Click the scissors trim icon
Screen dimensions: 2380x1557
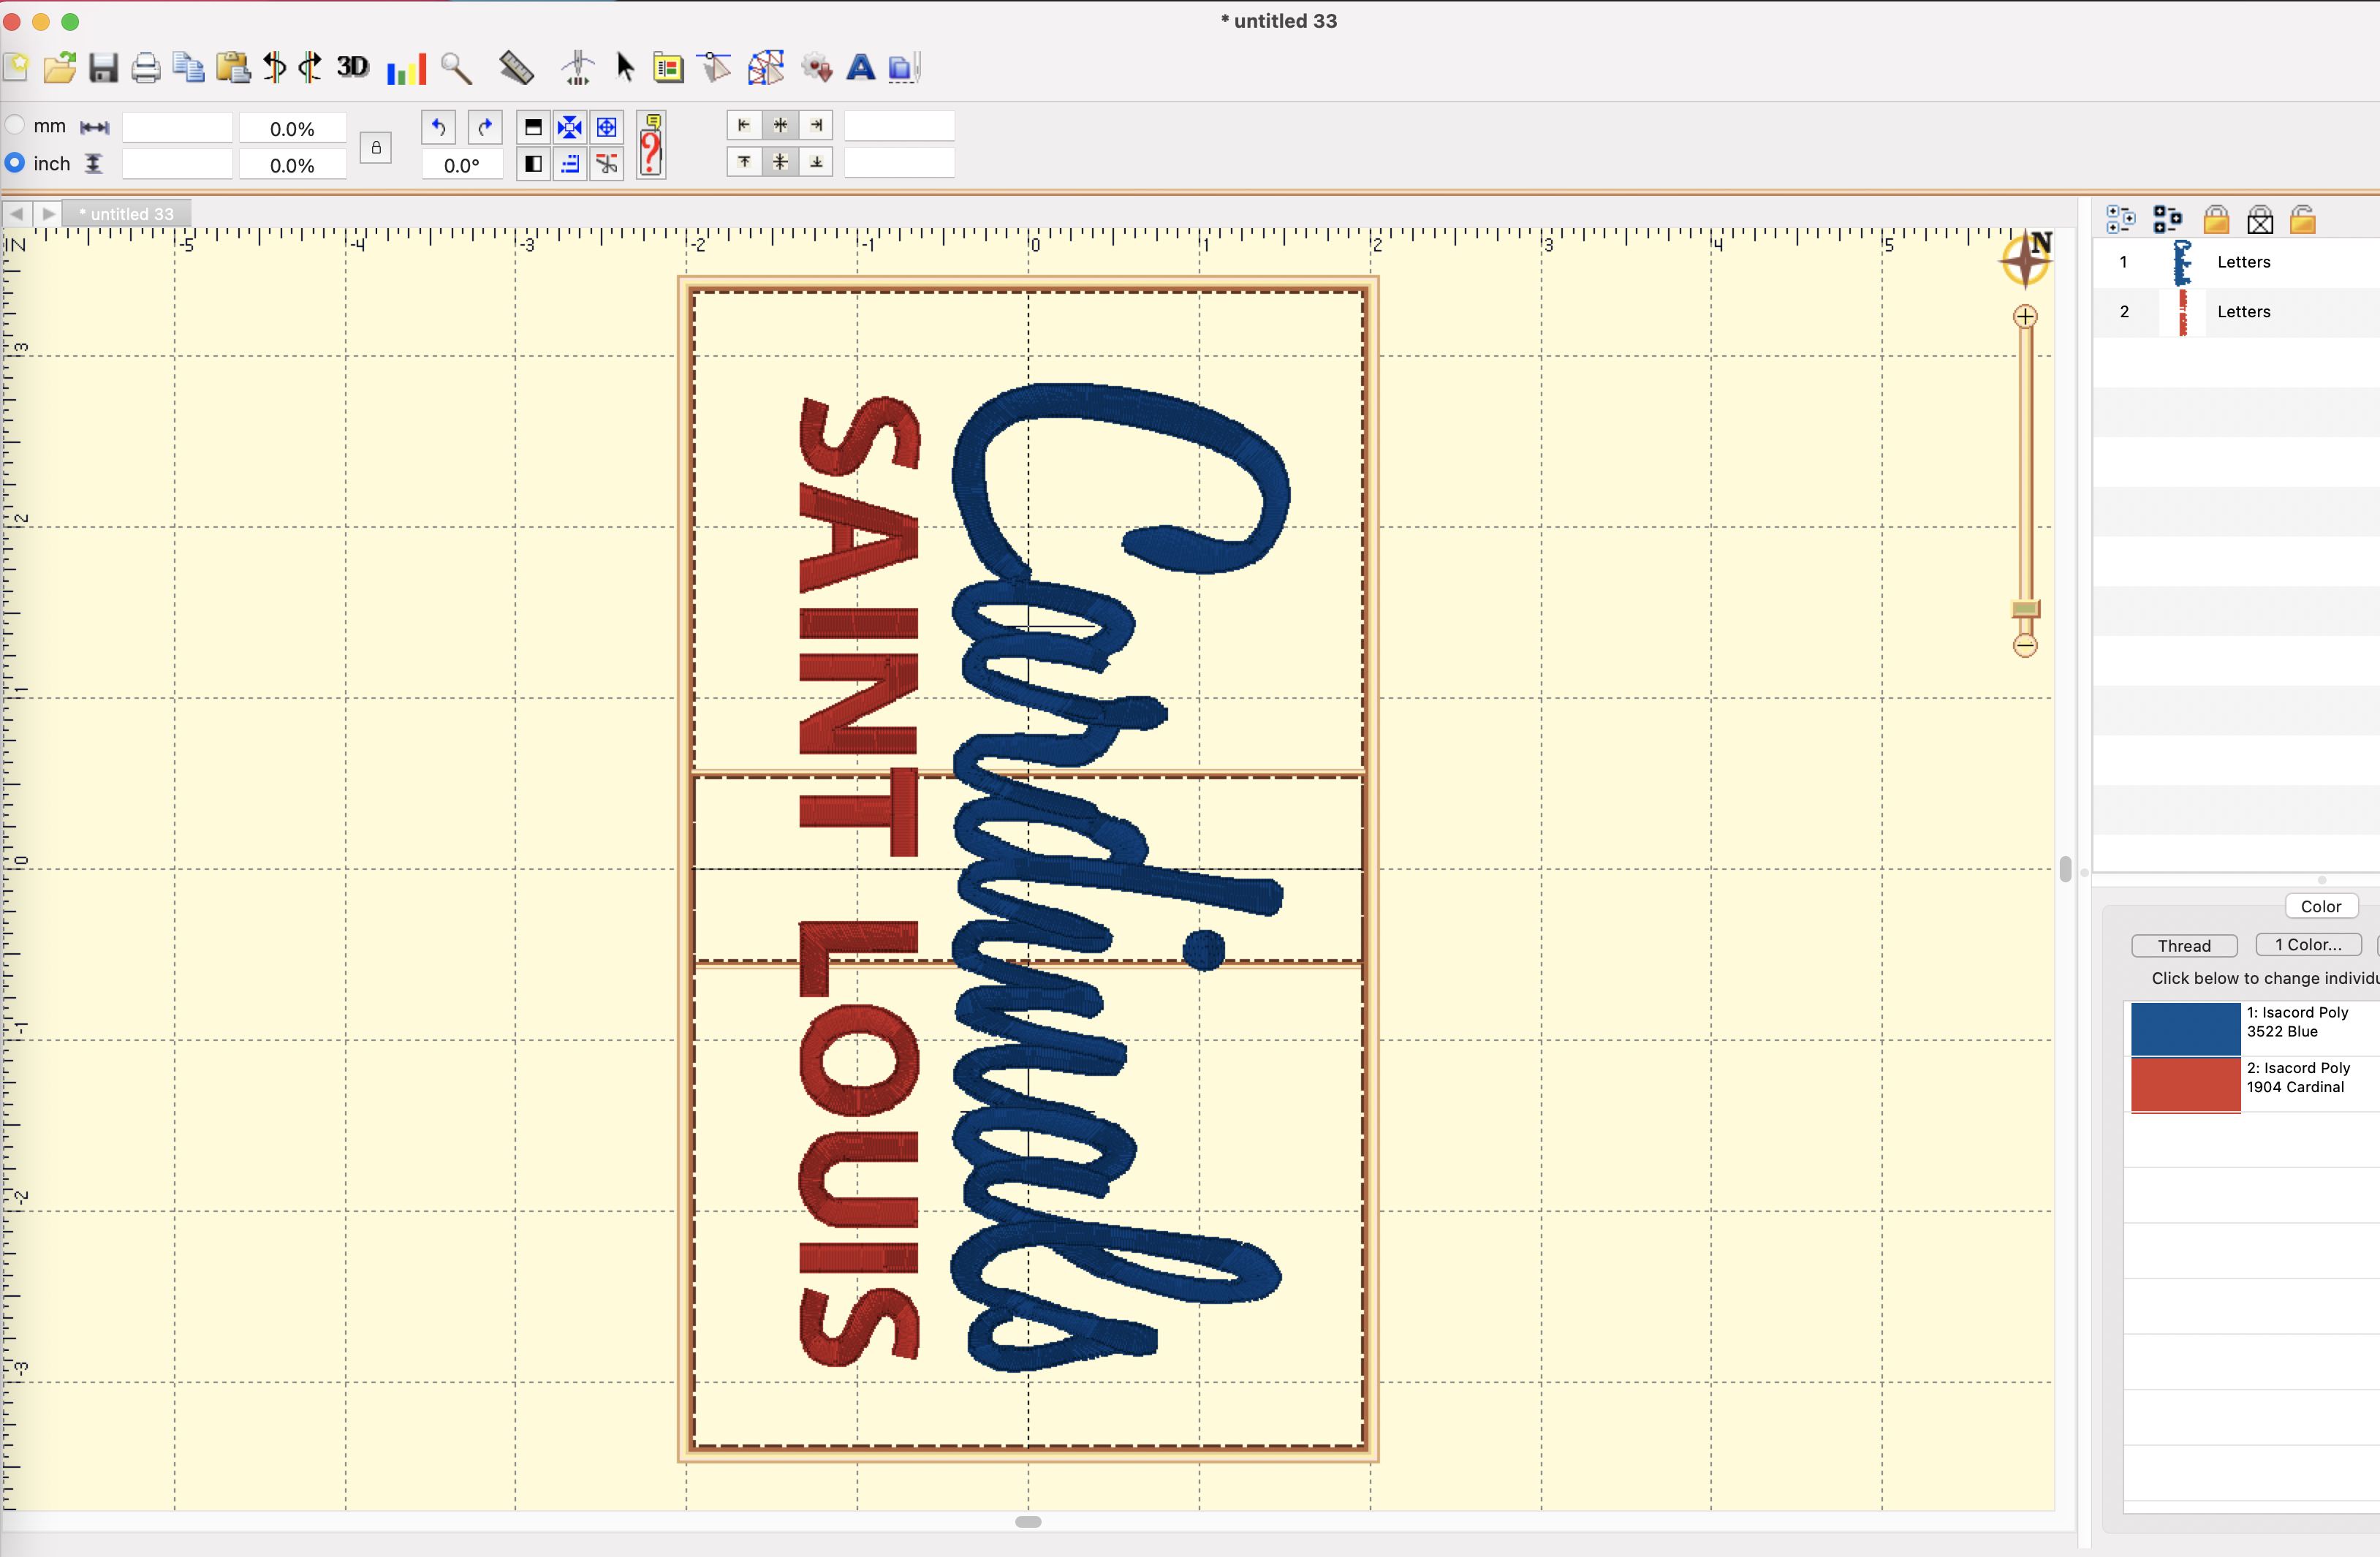click(x=607, y=164)
